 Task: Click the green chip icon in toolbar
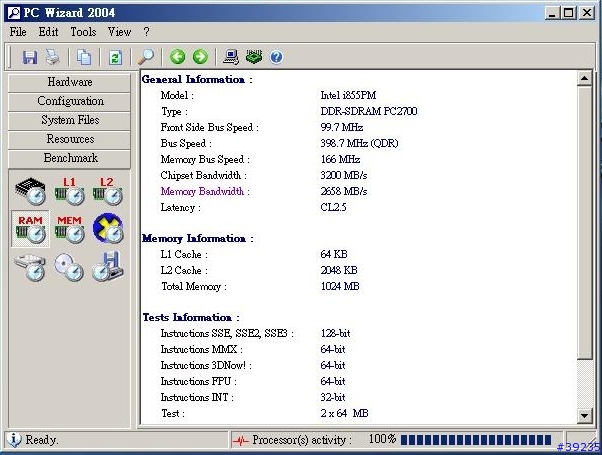(x=254, y=57)
